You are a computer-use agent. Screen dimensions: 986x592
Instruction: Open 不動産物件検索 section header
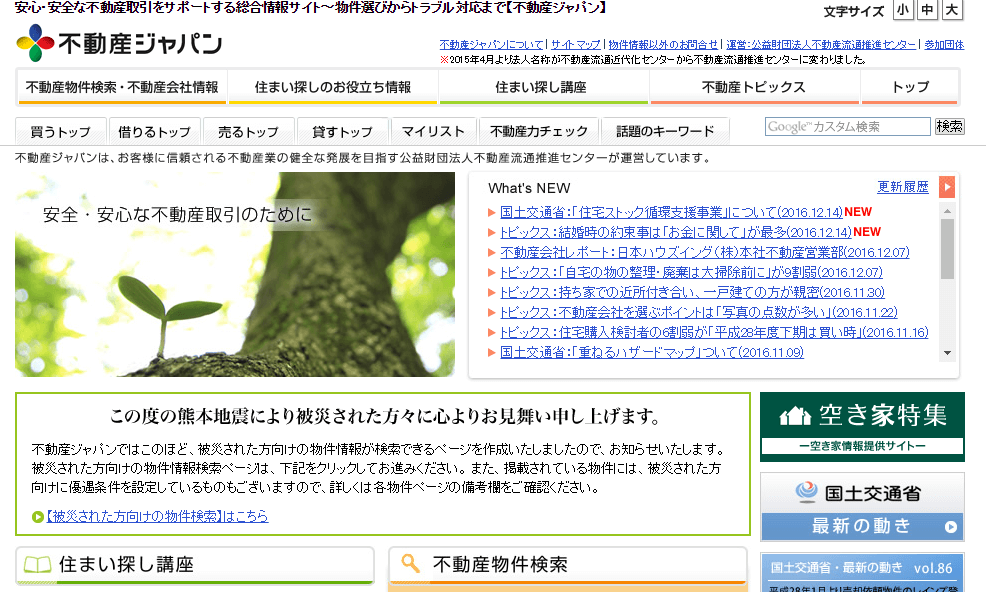coord(568,565)
